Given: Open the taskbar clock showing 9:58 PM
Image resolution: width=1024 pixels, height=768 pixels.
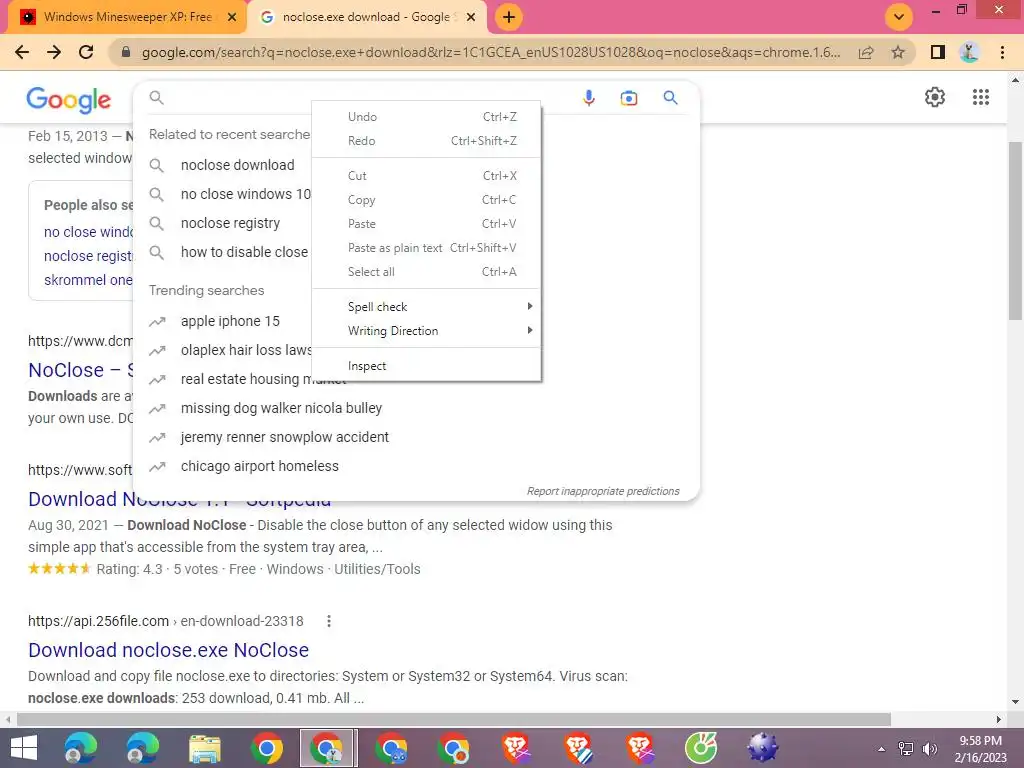Looking at the screenshot, I should click(980, 749).
